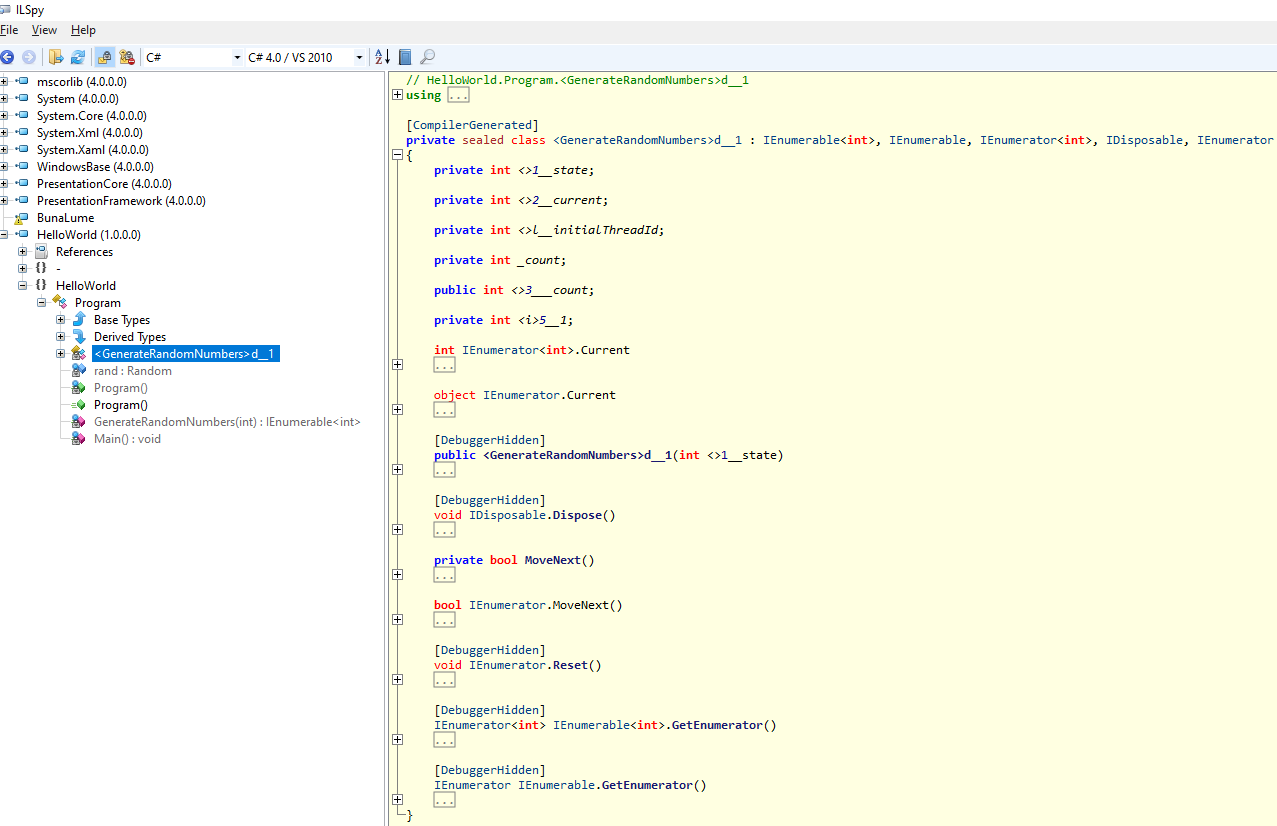This screenshot has width=1277, height=826.
Task: Toggle the show compiler-generated types icon
Action: tap(127, 57)
